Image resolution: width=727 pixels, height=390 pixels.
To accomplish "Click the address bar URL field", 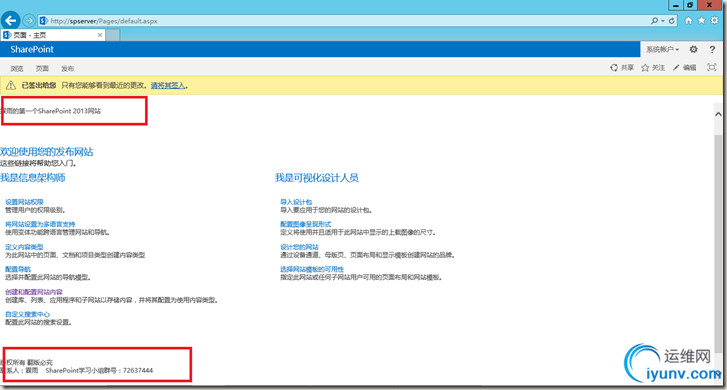I will click(x=343, y=21).
